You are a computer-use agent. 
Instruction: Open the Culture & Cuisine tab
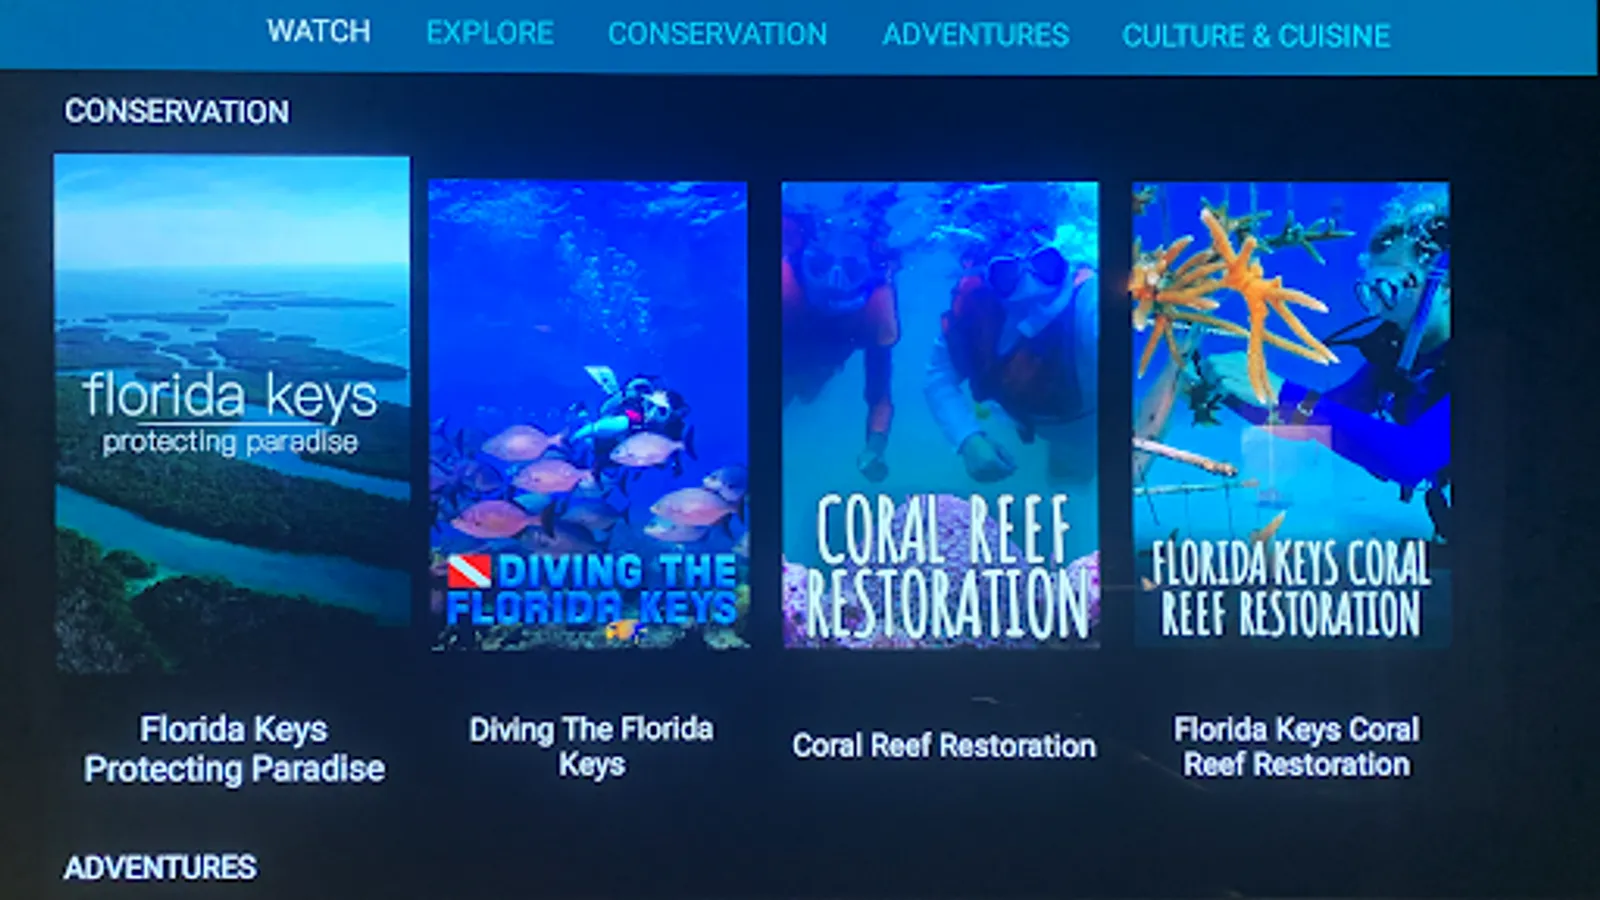1256,36
